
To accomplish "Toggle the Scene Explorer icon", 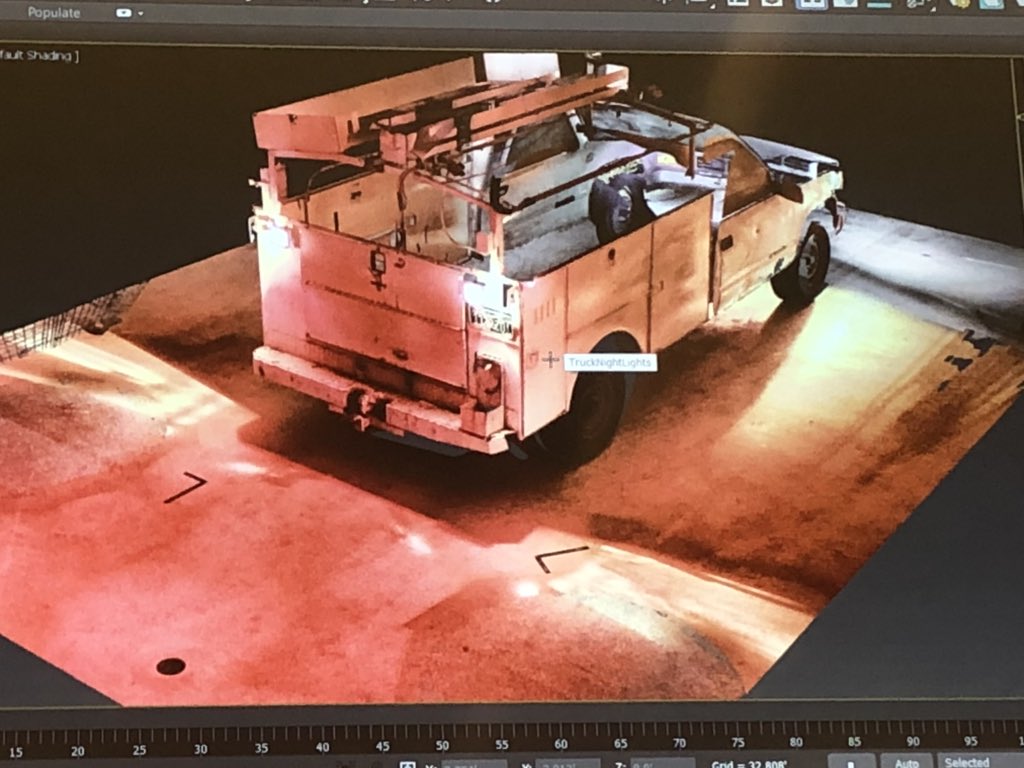I will tap(738, 3).
